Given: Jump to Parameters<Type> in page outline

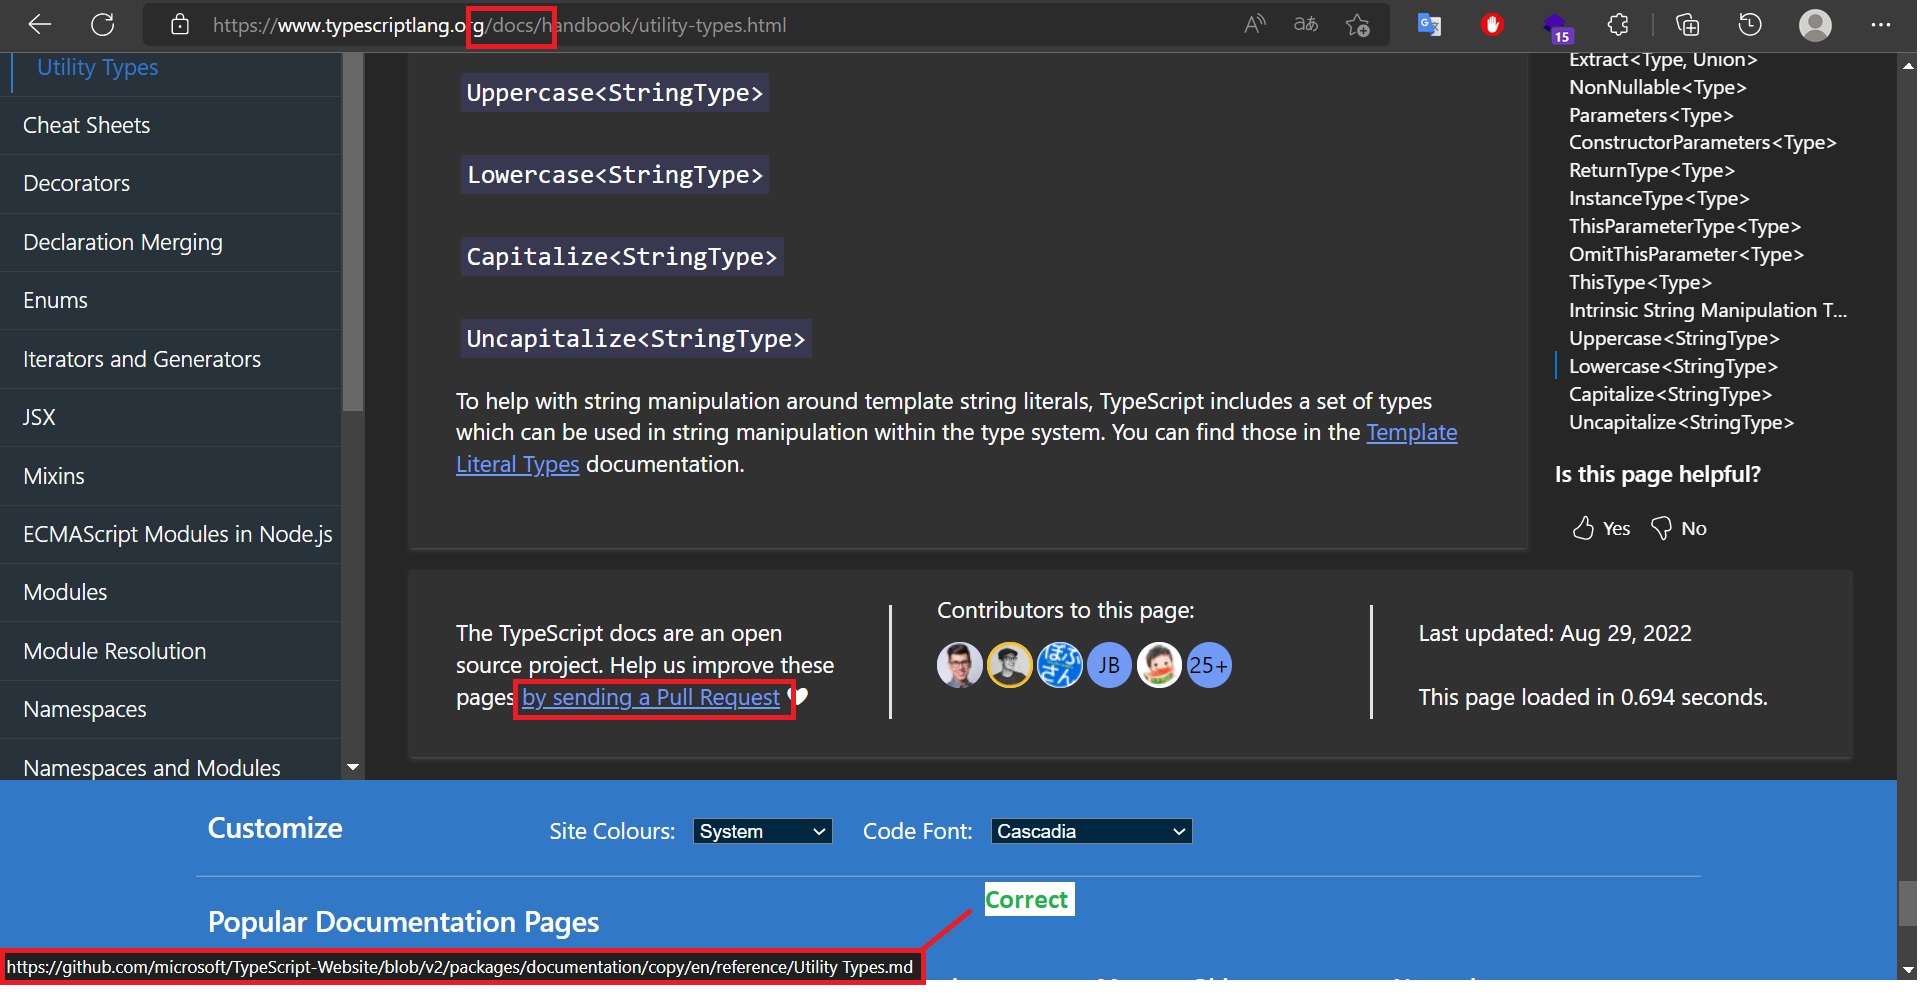Looking at the screenshot, I should pos(1651,115).
